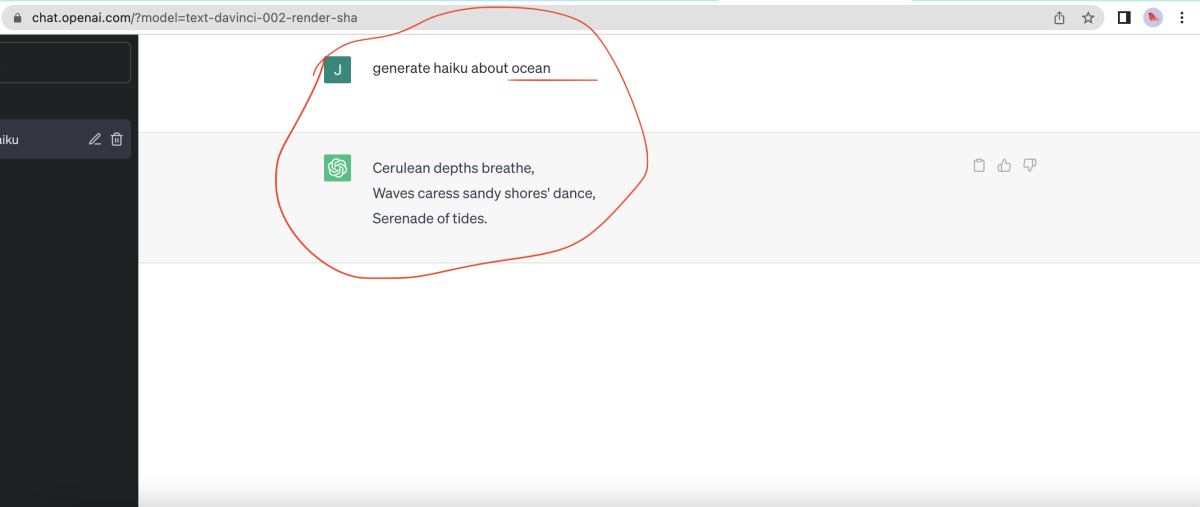Screen dimensions: 1200x507
Task: Click the user avatar J
Action: point(338,69)
